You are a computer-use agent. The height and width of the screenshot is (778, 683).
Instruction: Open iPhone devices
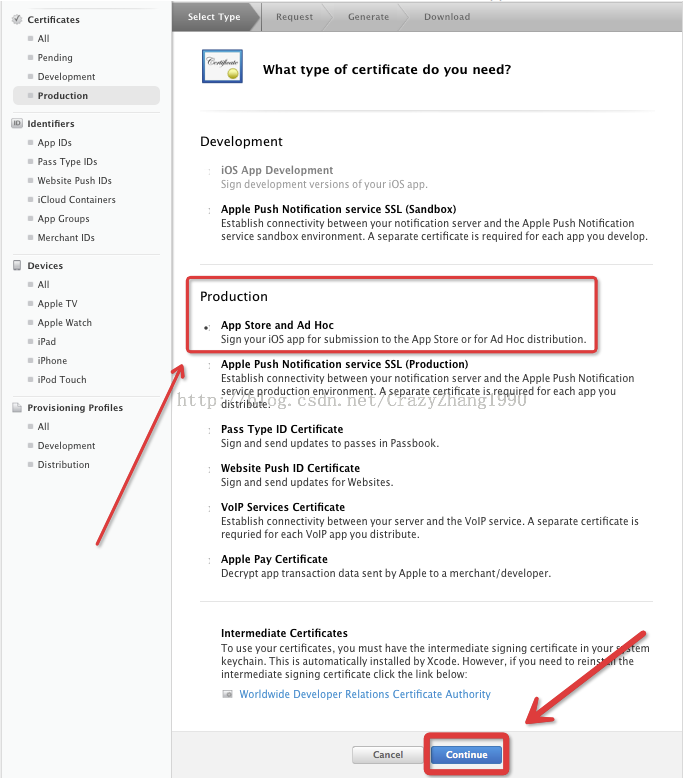pyautogui.click(x=52, y=361)
